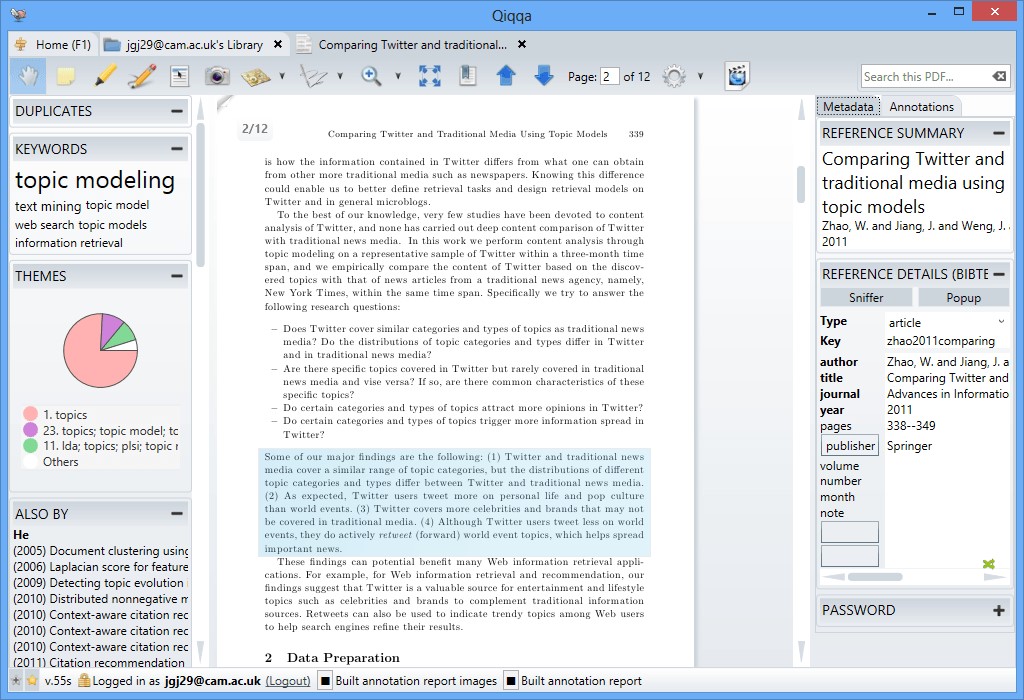
Task: Go to next page with down arrow
Action: (543, 76)
